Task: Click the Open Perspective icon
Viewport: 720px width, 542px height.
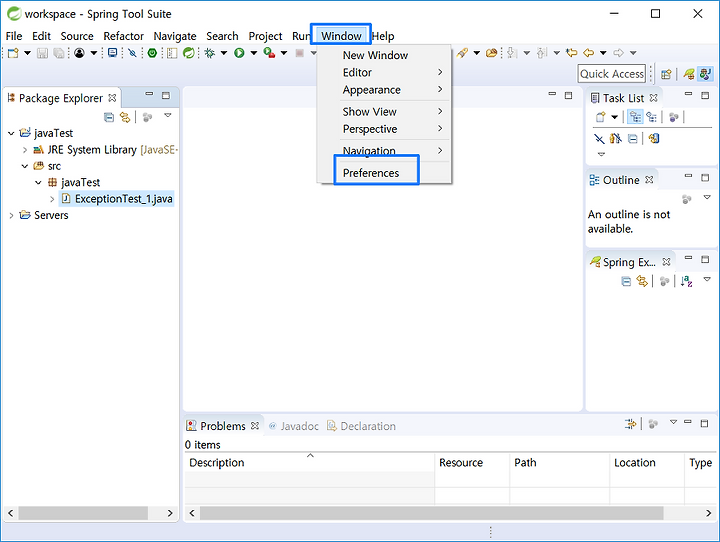Action: [x=666, y=74]
